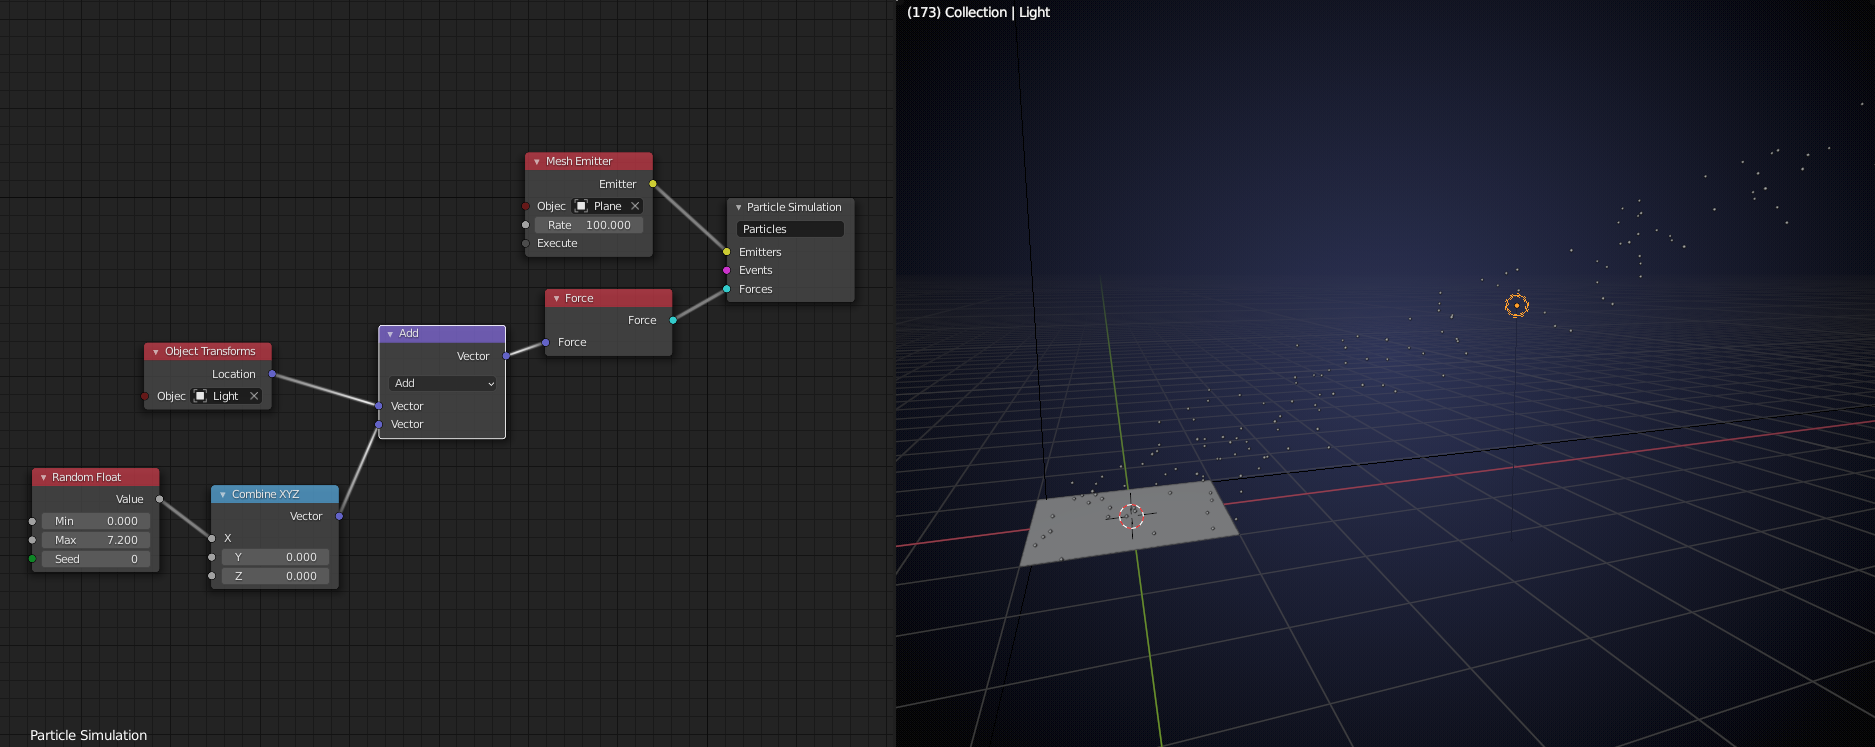Viewport: 1875px width, 747px height.
Task: Click the Combine XYZ Vector output socket
Action: (x=340, y=516)
